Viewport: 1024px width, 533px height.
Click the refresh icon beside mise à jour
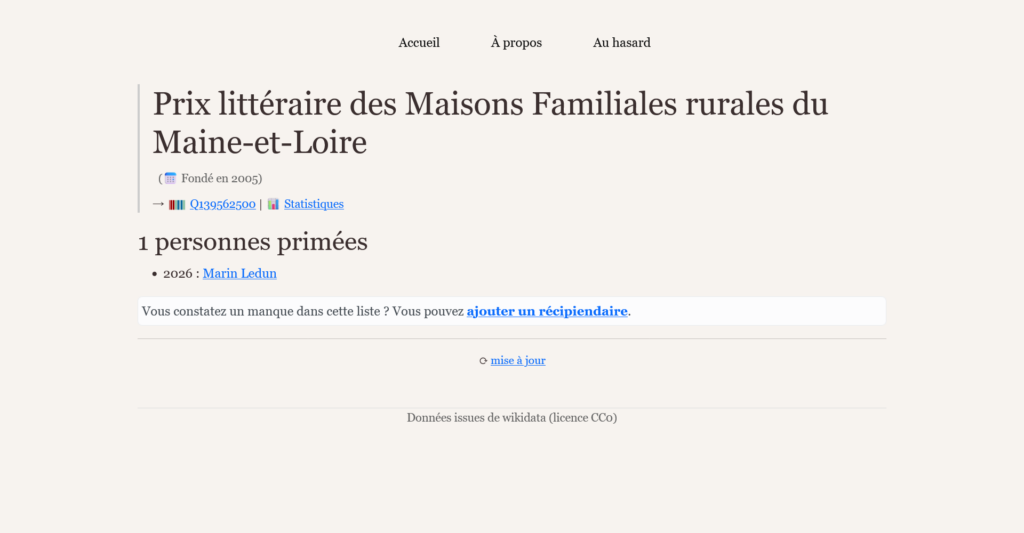(483, 361)
